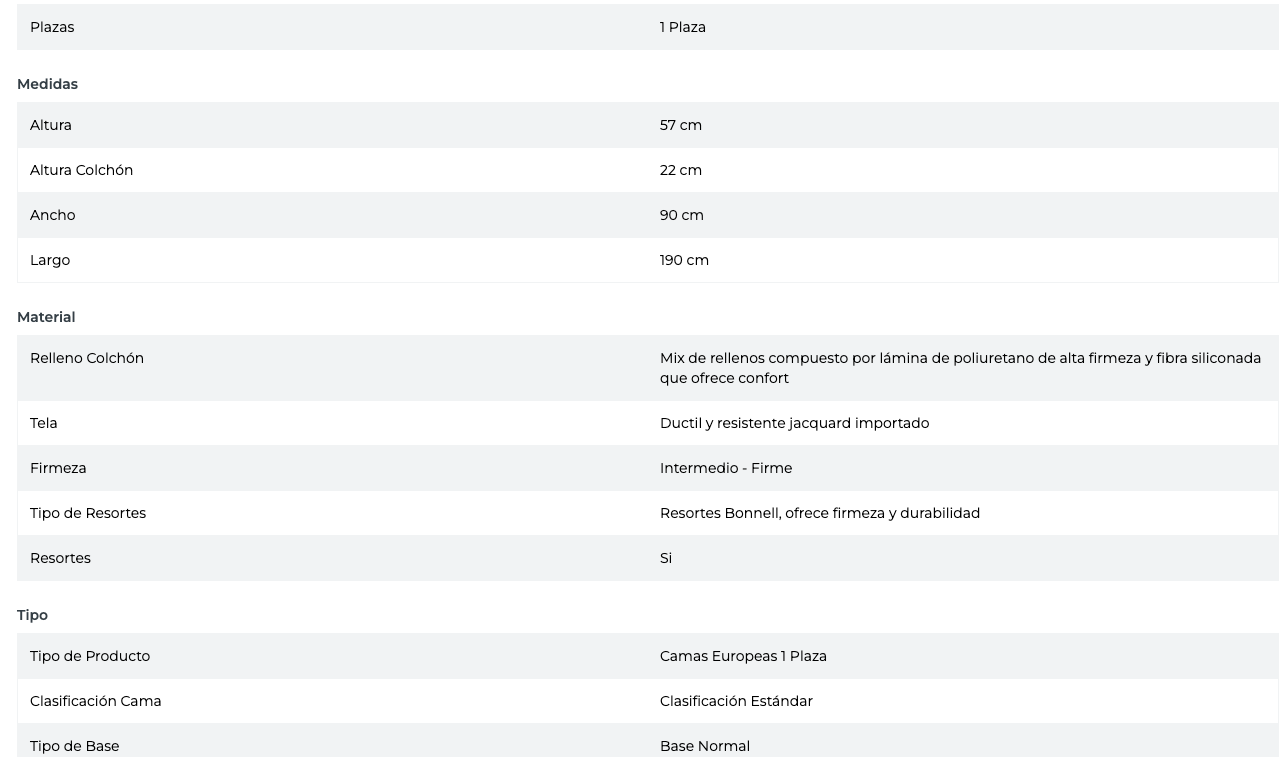Click the 190 cm length value
The image size is (1283, 757).
point(684,260)
